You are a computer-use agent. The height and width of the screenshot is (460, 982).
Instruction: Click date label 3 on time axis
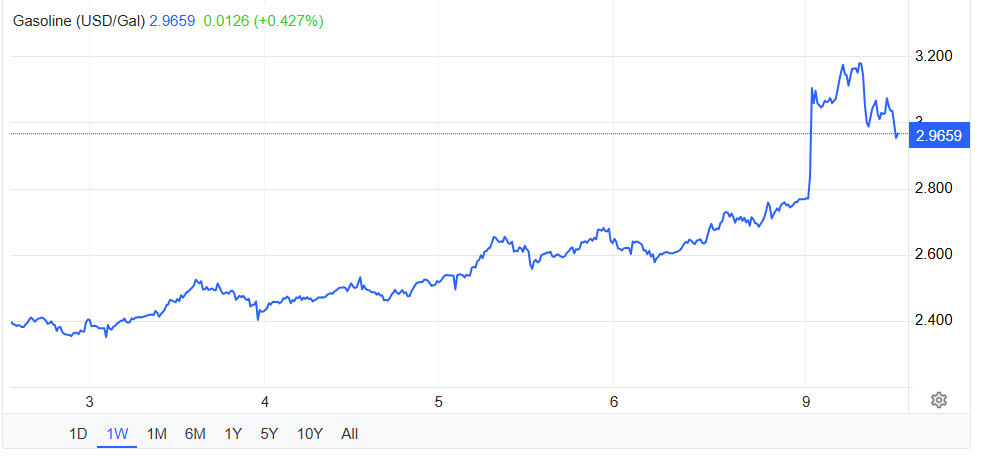89,401
